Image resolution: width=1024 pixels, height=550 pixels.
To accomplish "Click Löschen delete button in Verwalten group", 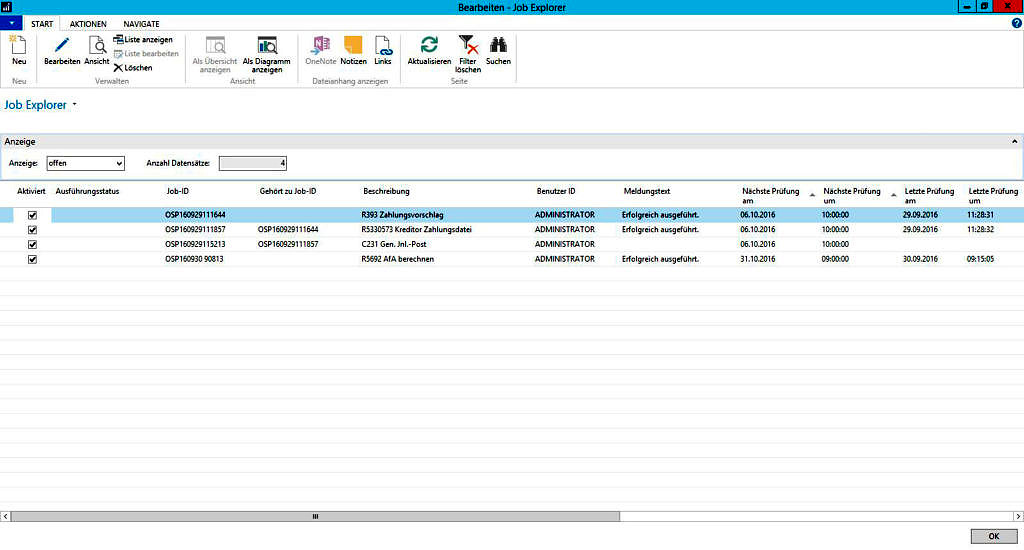I will 133,68.
